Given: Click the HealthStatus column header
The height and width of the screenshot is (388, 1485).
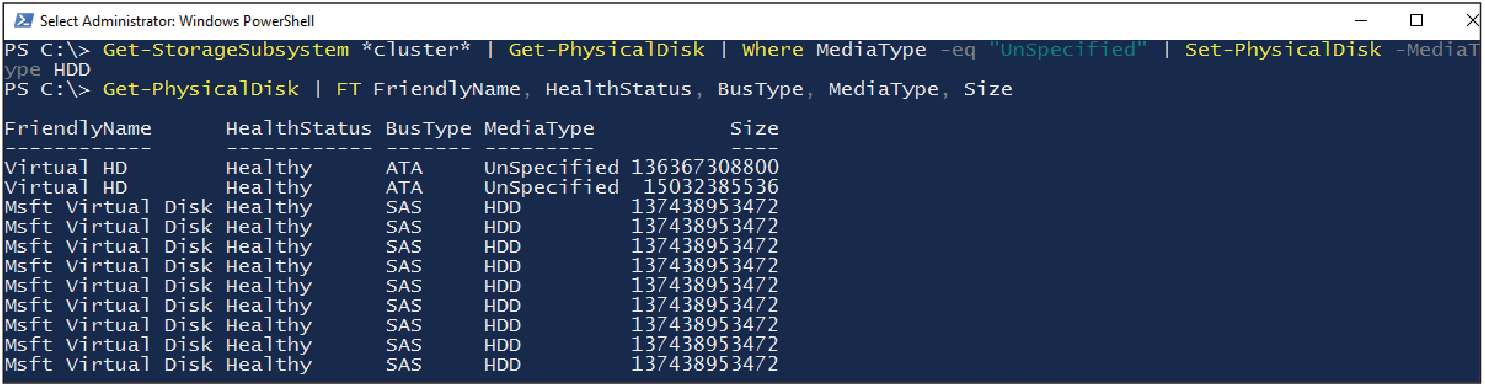Looking at the screenshot, I should tap(299, 128).
